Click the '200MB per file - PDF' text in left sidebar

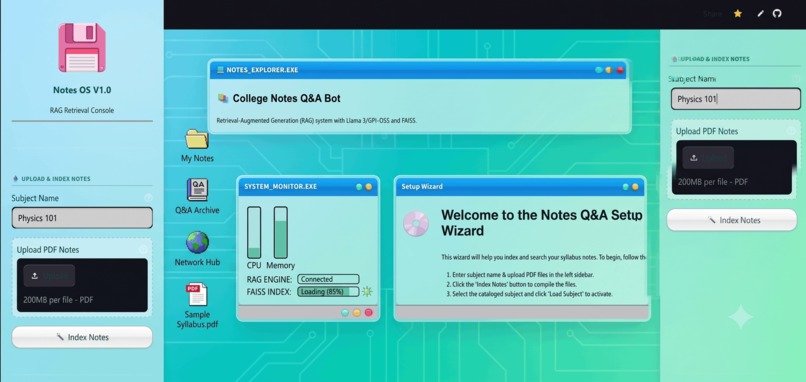click(58, 300)
